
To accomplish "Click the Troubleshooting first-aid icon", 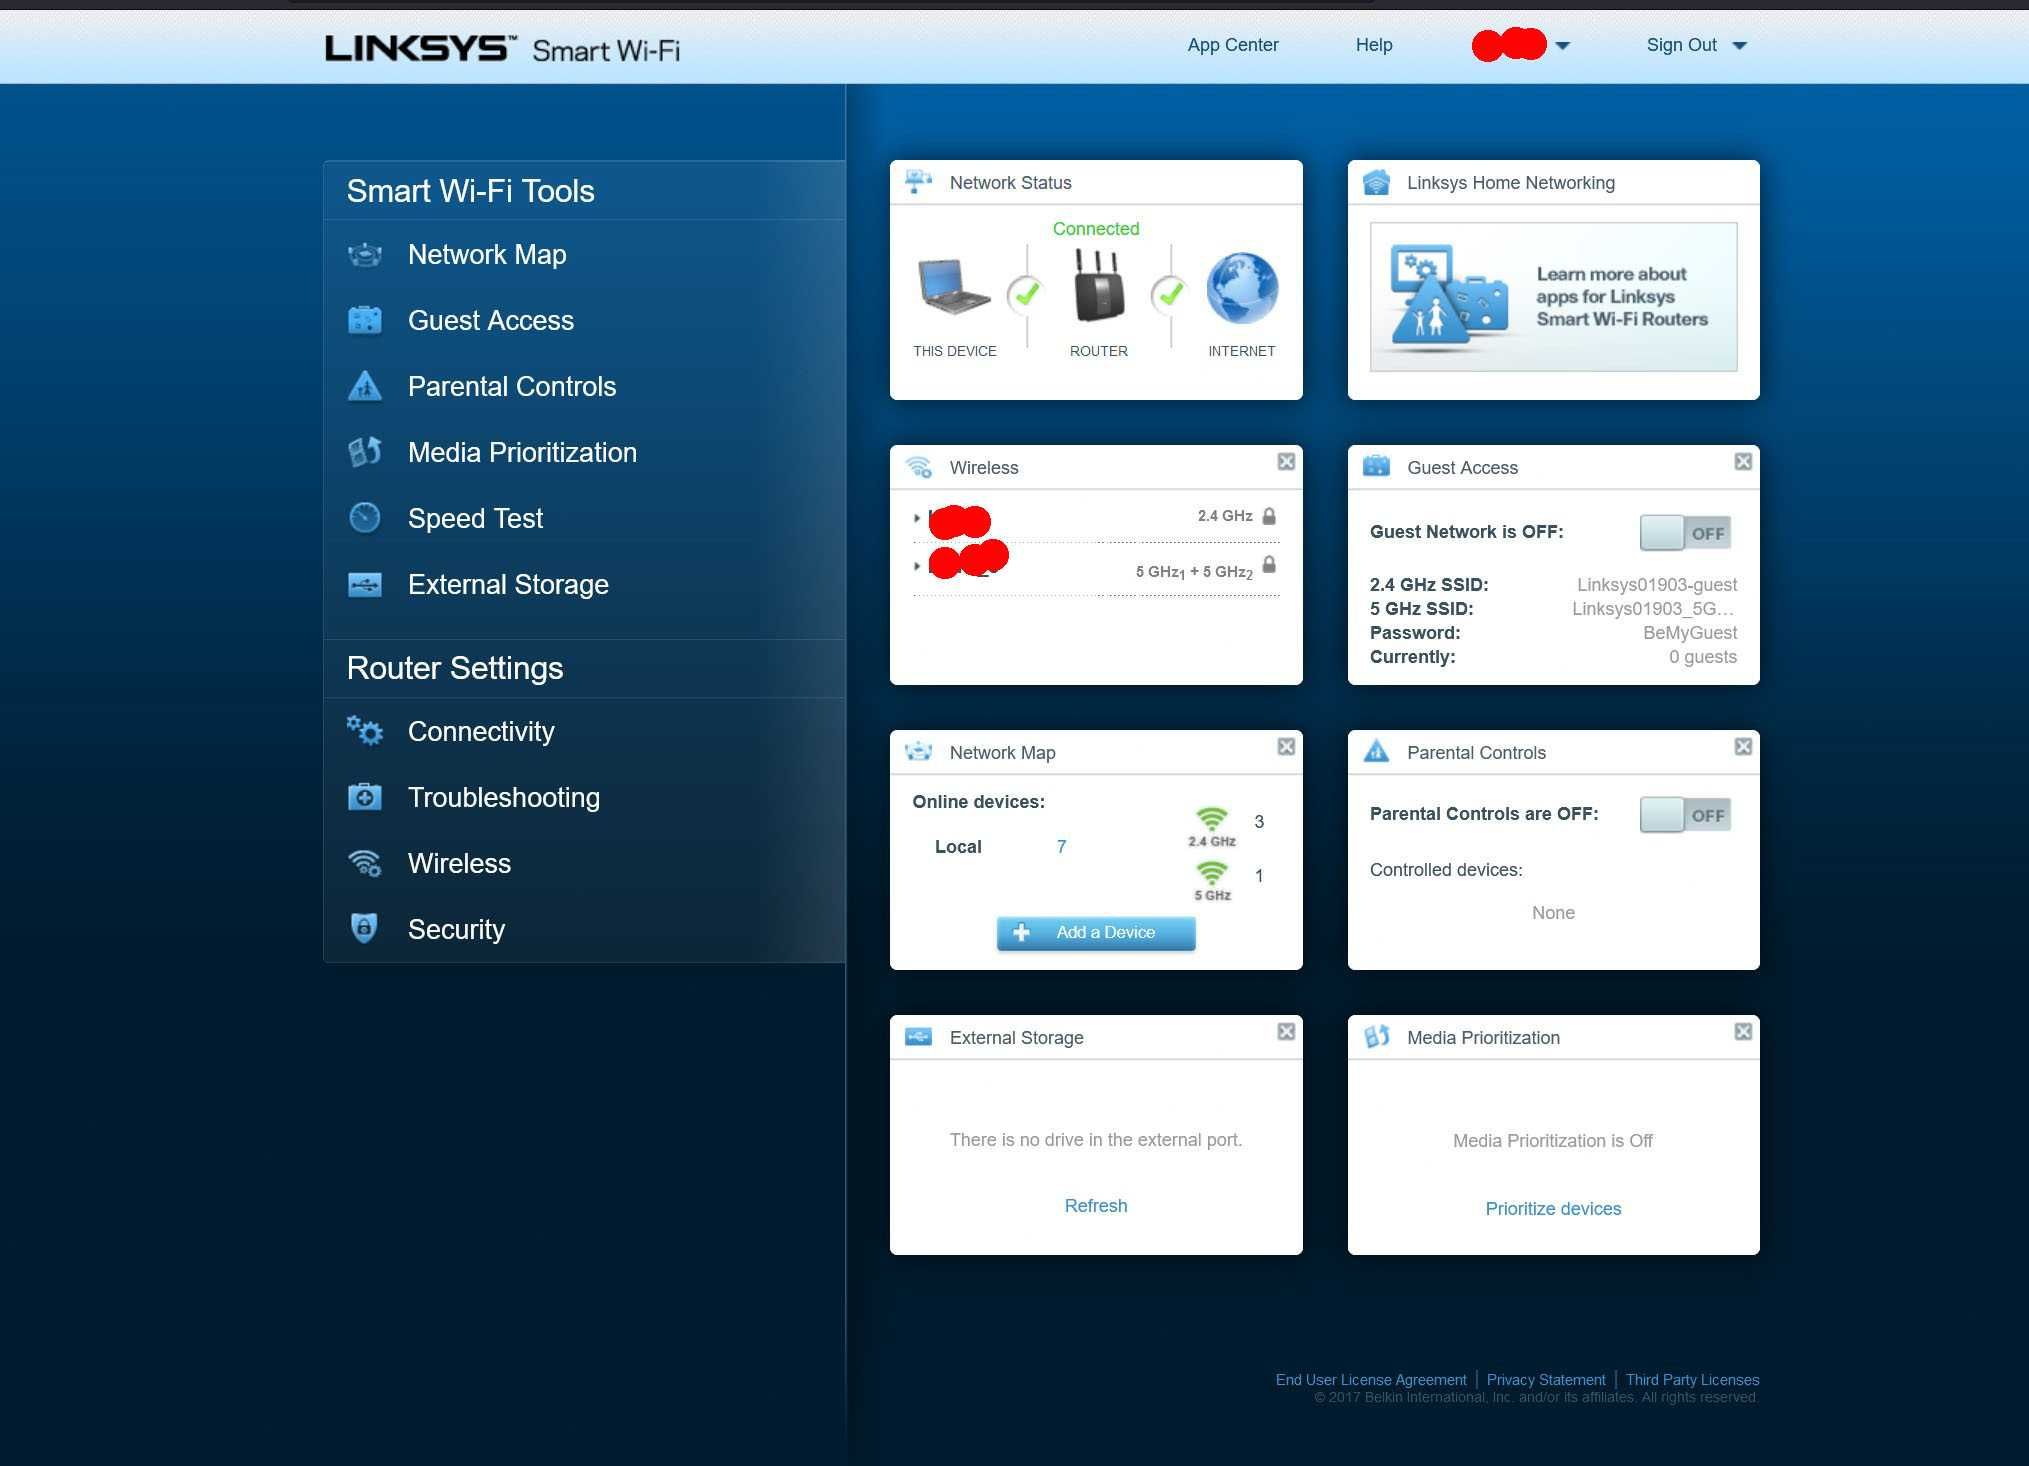I will coord(365,797).
